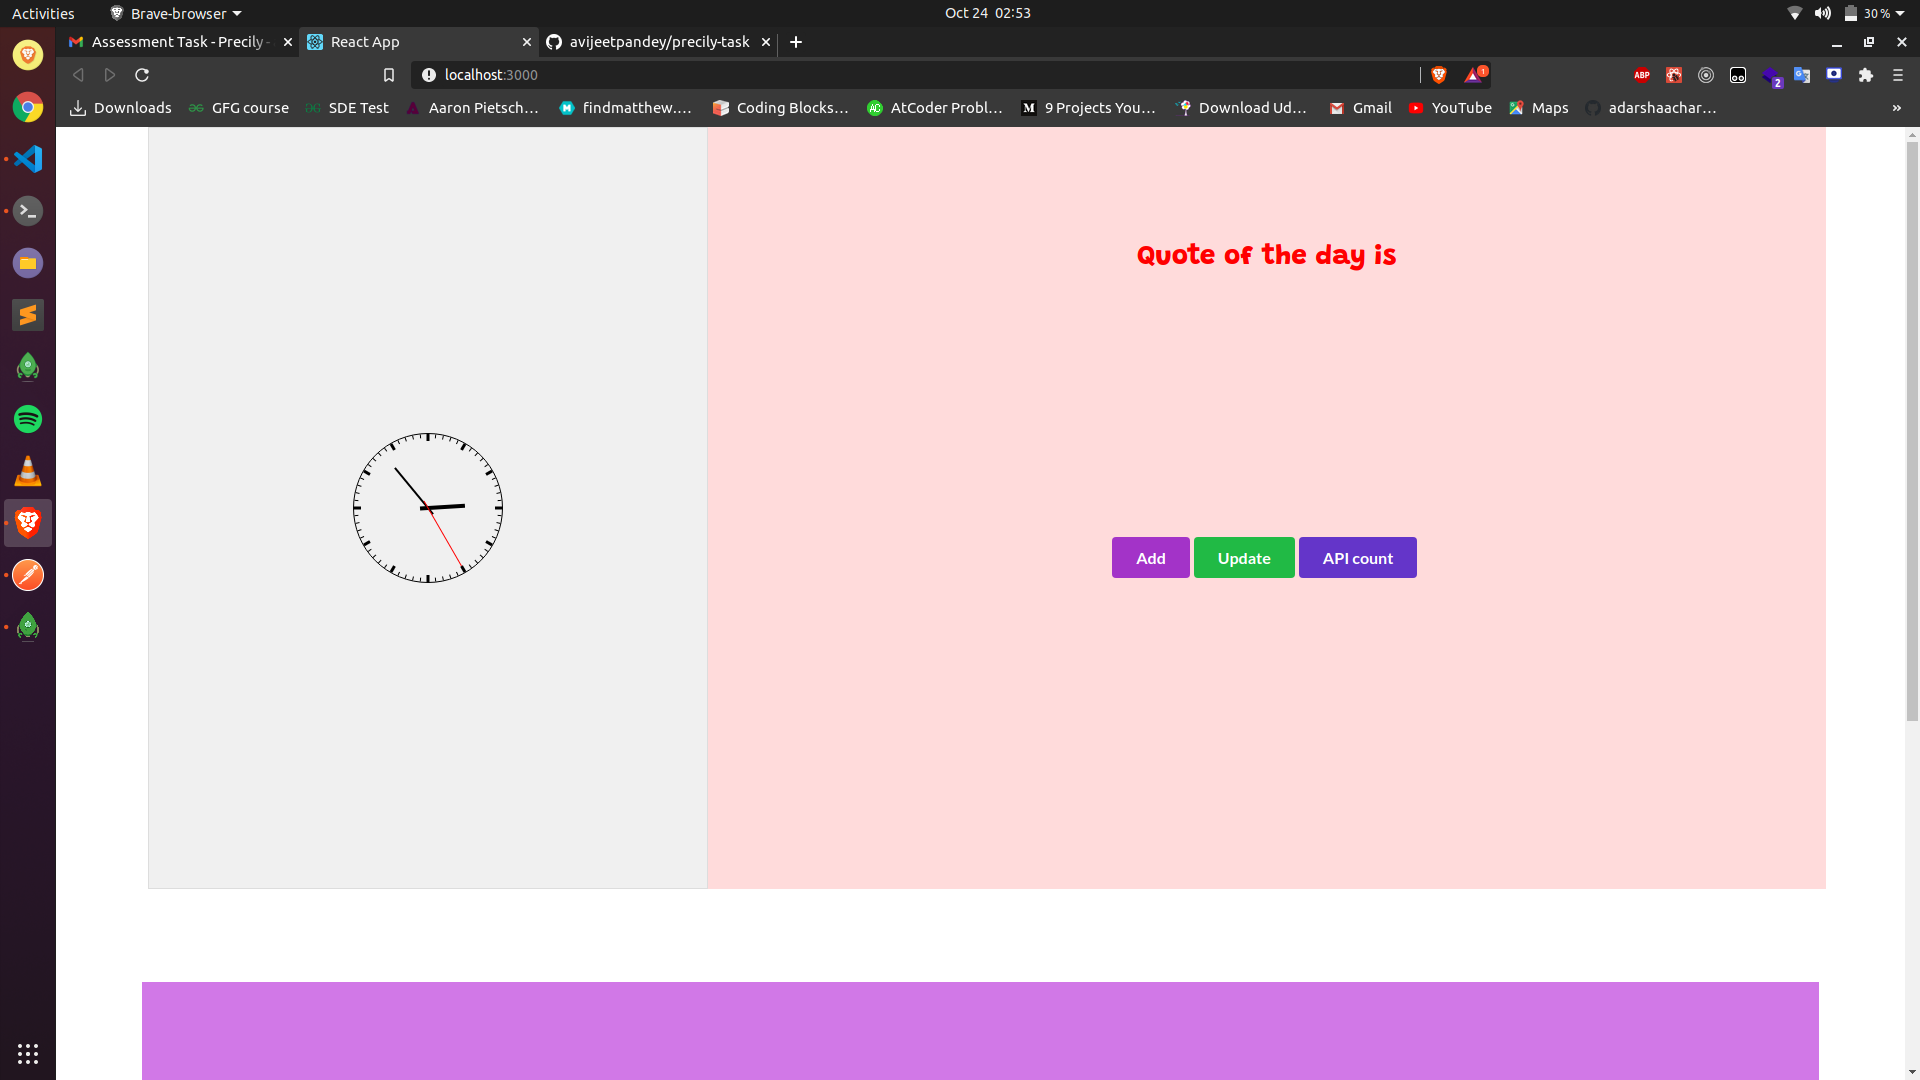Open Brave Rewards triangle icon
This screenshot has width=1920, height=1080.
click(1473, 75)
